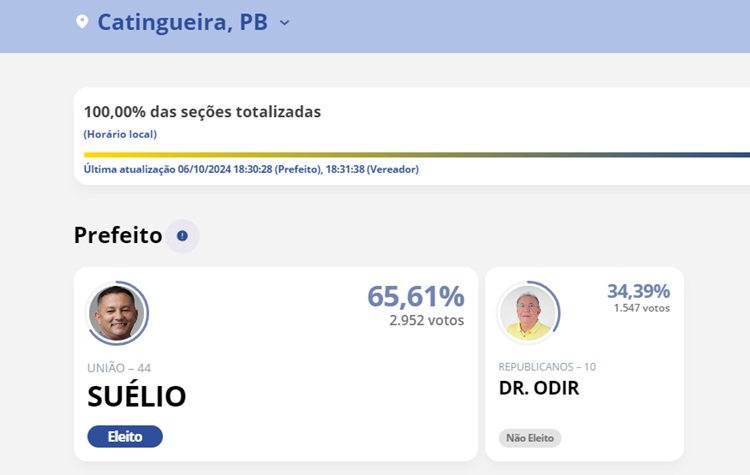Expand the Catingueira, PB city chevron

(284, 22)
